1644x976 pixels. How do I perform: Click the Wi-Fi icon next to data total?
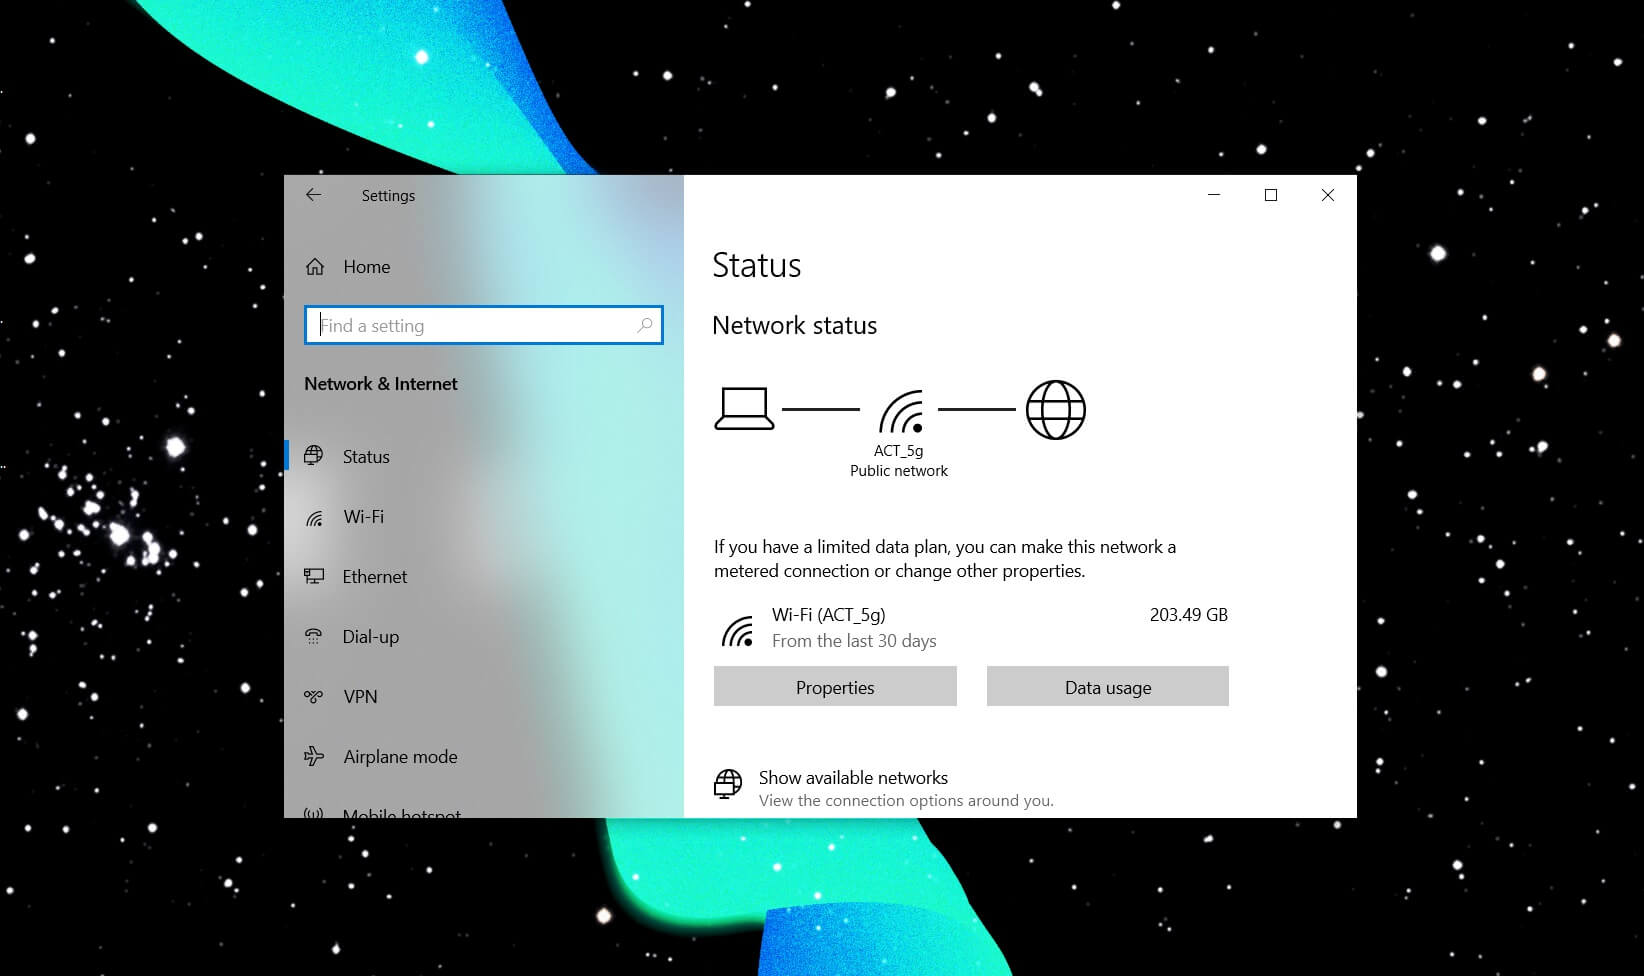click(x=740, y=628)
